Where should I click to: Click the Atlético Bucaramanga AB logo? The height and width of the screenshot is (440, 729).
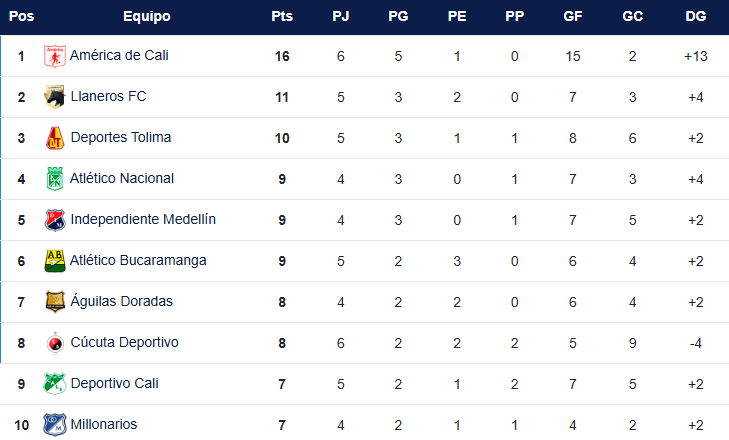[x=55, y=261]
